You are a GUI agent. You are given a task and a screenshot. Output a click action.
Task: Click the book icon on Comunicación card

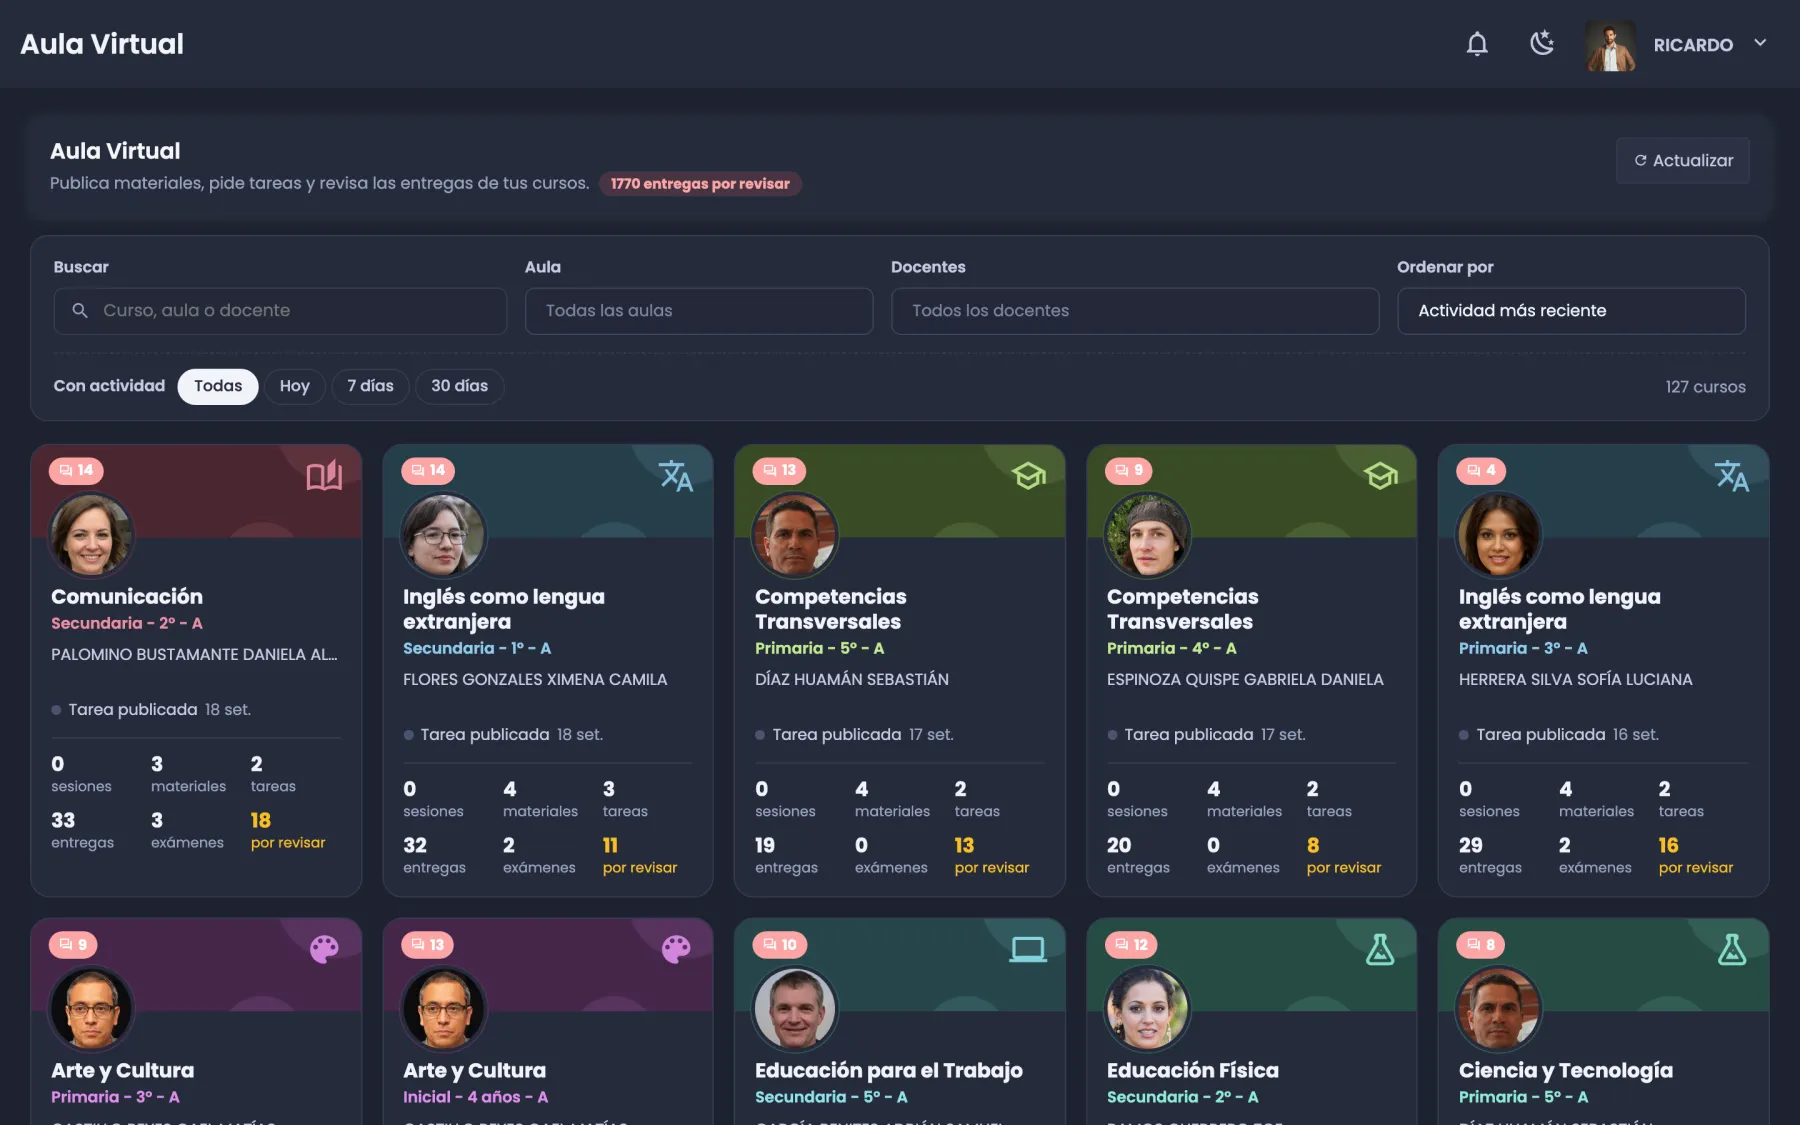click(x=324, y=476)
